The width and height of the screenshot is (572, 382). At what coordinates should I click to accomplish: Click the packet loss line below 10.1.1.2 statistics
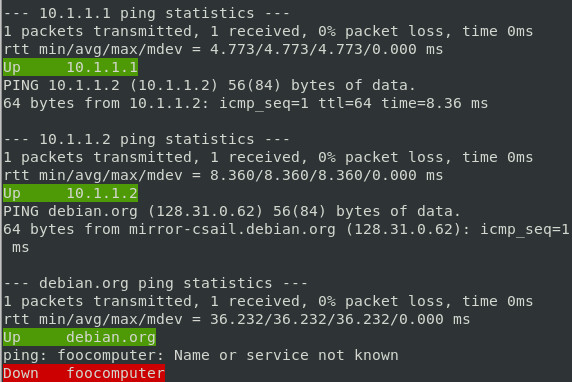268,157
